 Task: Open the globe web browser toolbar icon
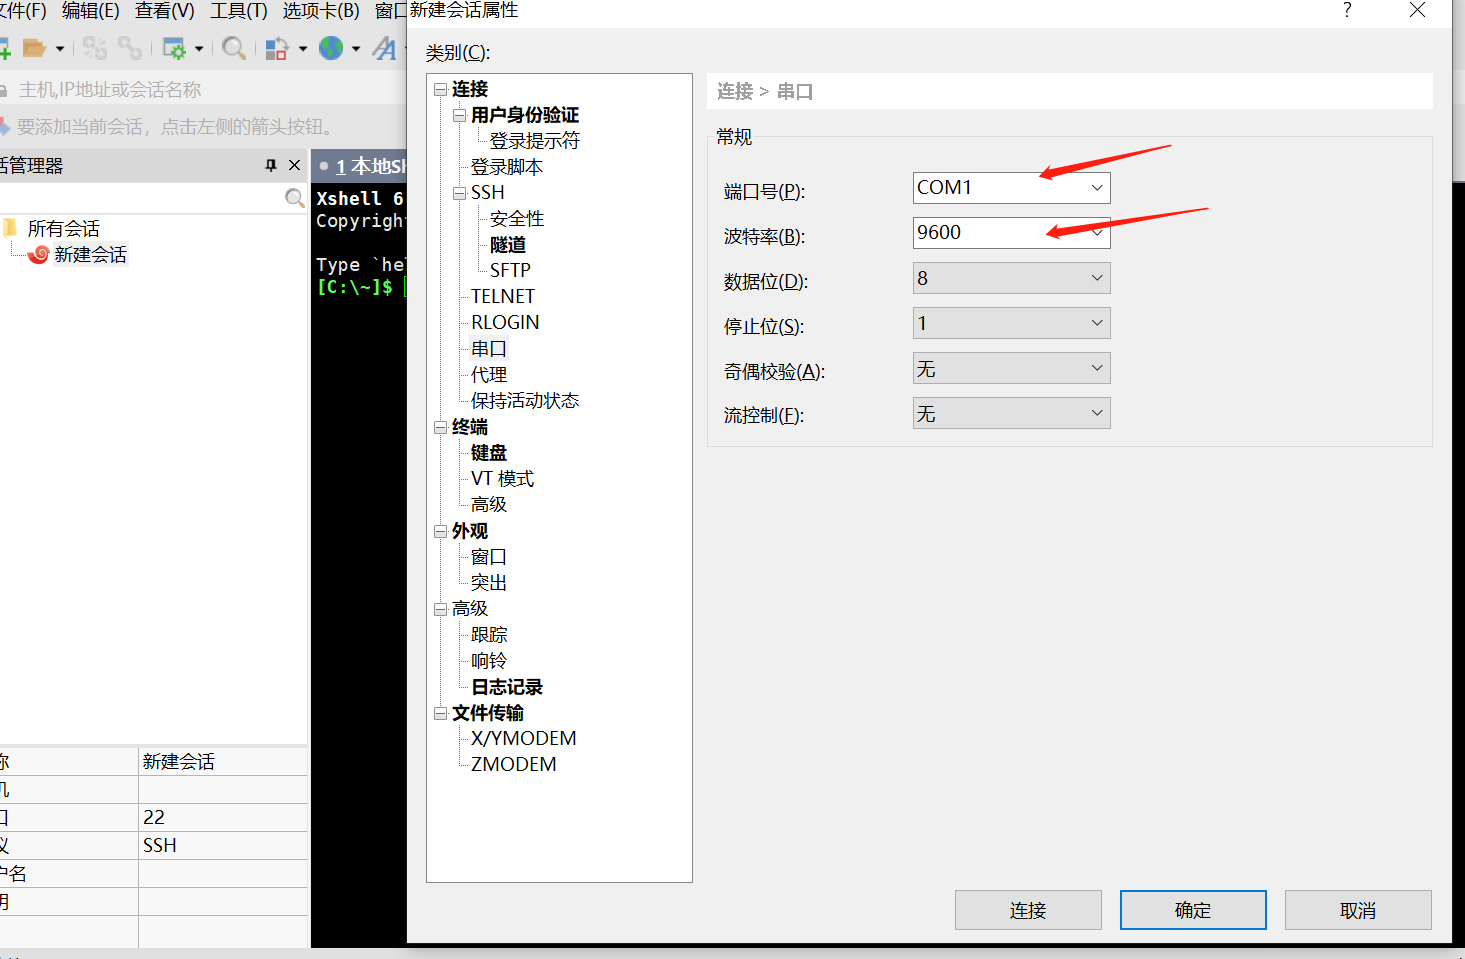click(x=331, y=47)
